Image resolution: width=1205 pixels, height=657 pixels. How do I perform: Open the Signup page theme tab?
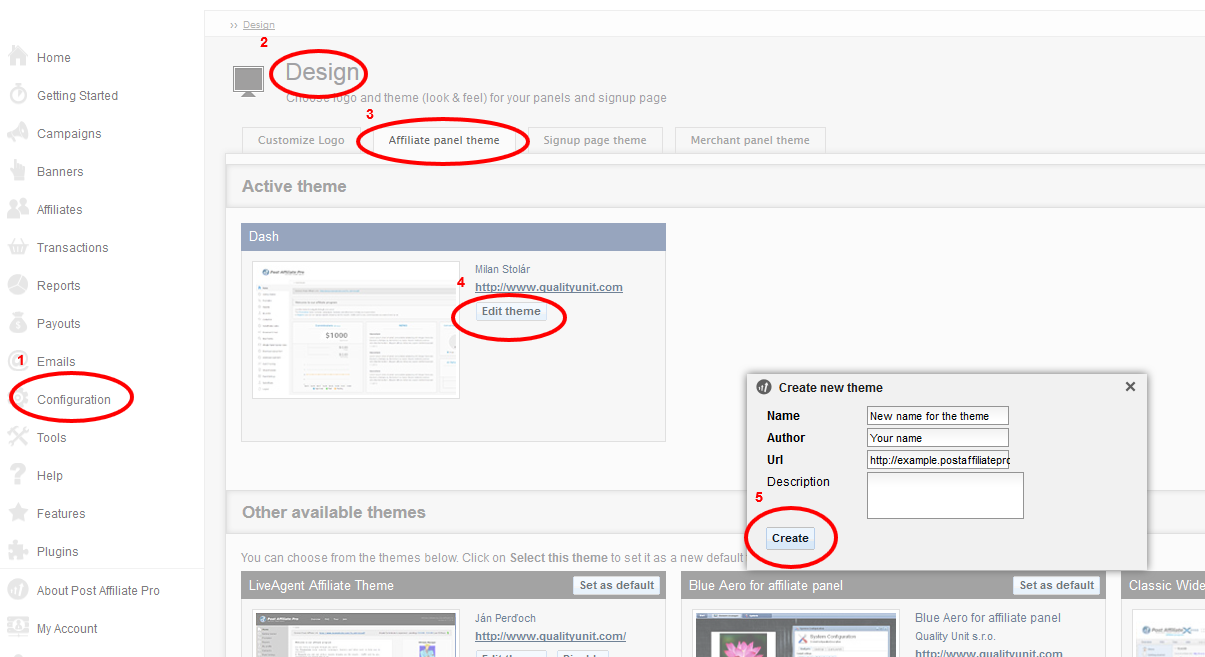click(595, 140)
